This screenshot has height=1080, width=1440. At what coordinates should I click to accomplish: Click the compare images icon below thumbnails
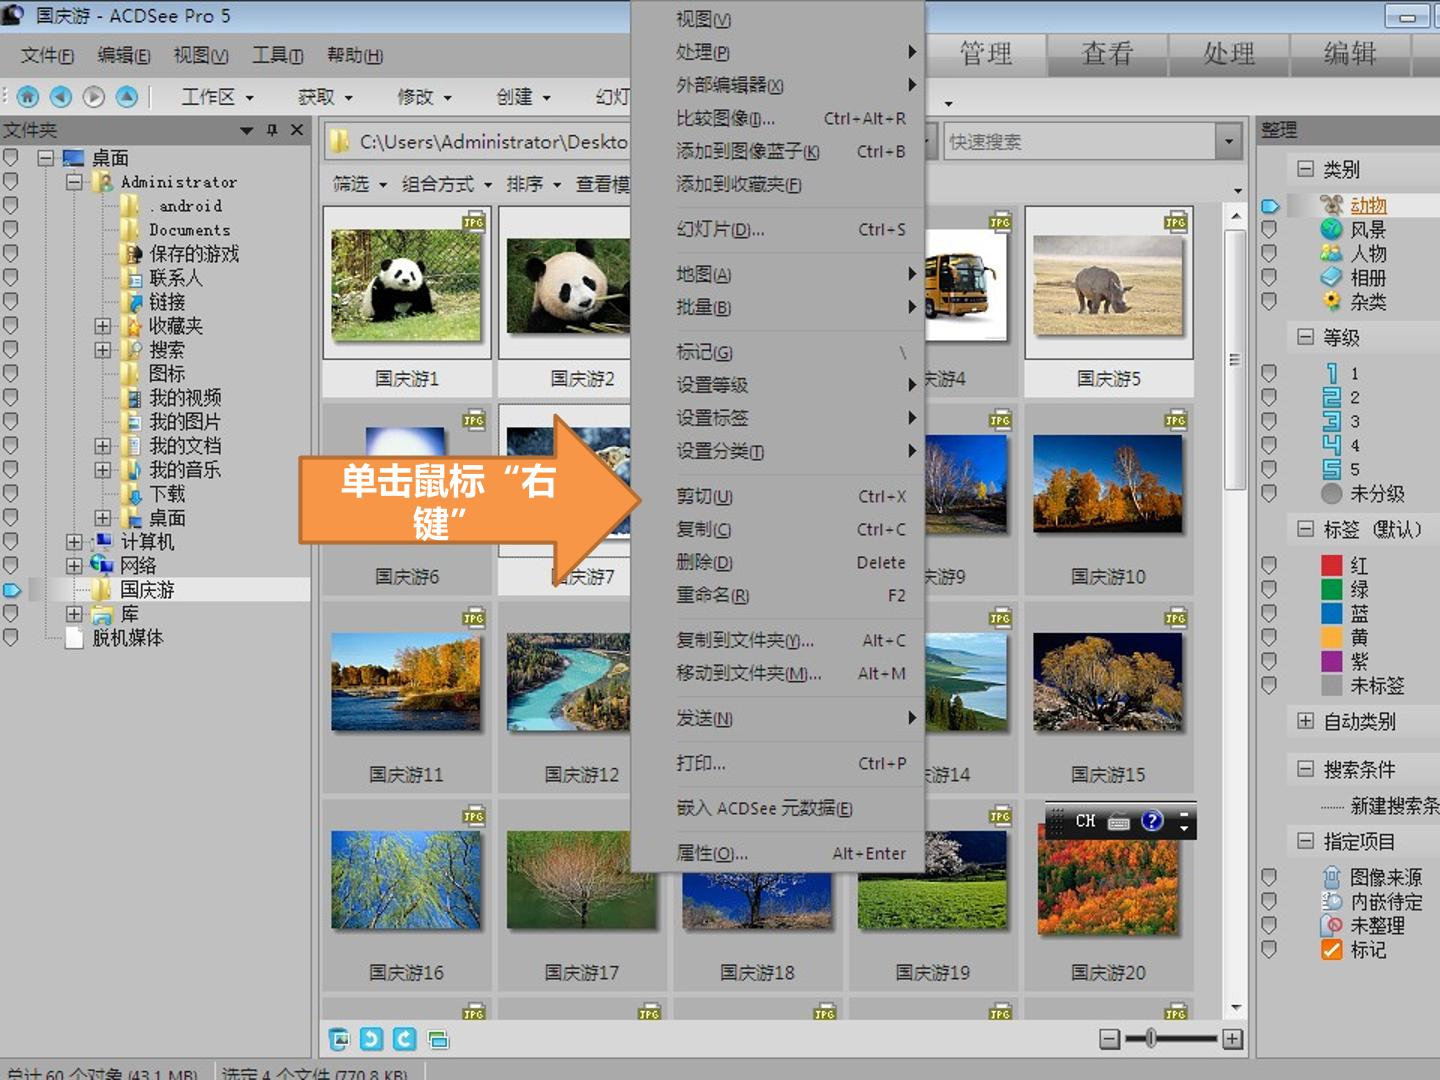click(x=438, y=1039)
